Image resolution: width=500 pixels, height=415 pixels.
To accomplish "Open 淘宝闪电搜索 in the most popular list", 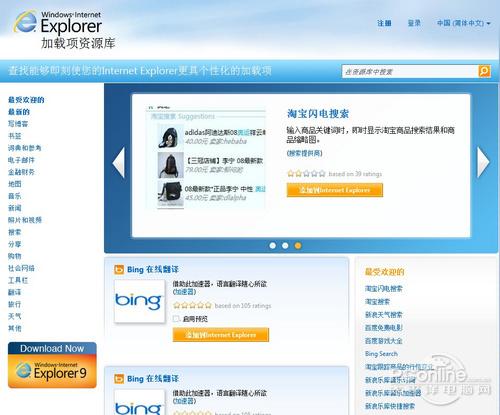I will point(384,289).
